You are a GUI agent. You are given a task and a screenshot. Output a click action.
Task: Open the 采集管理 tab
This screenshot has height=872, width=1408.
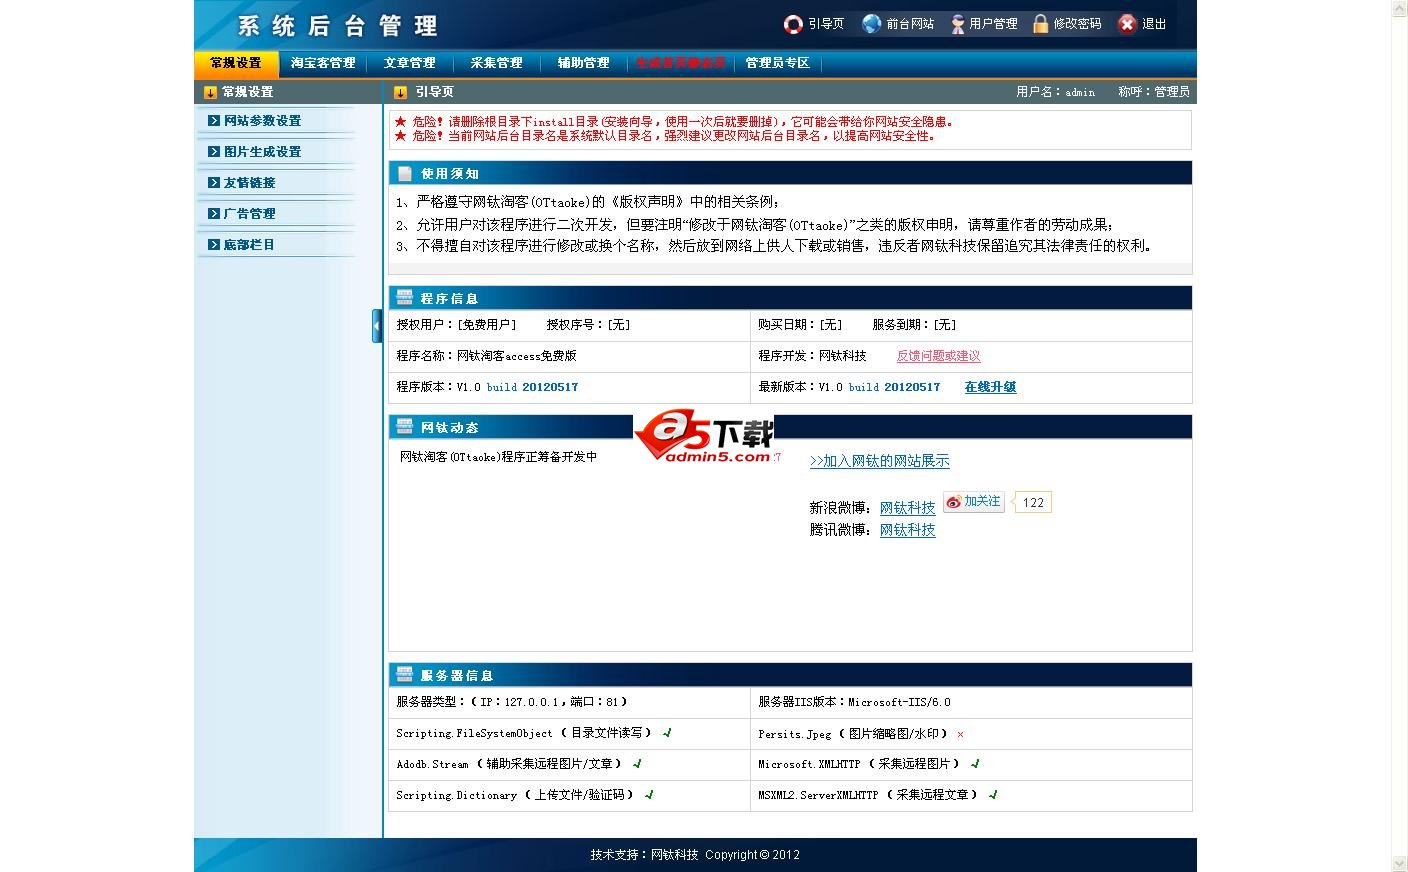point(496,63)
